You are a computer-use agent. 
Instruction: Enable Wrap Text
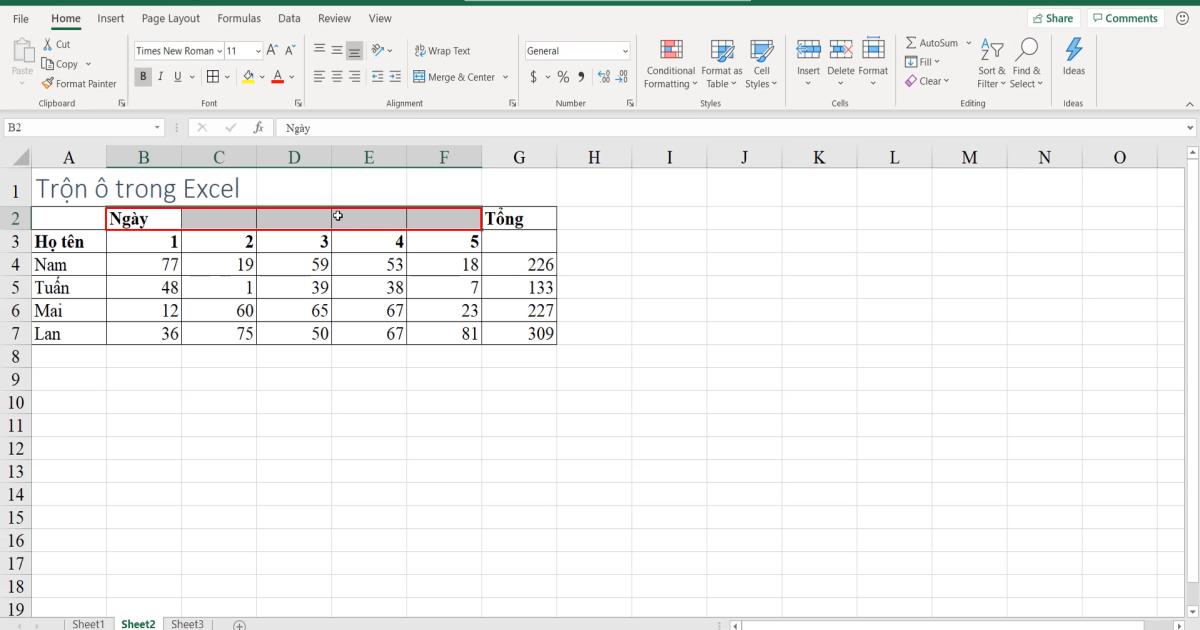click(x=443, y=50)
